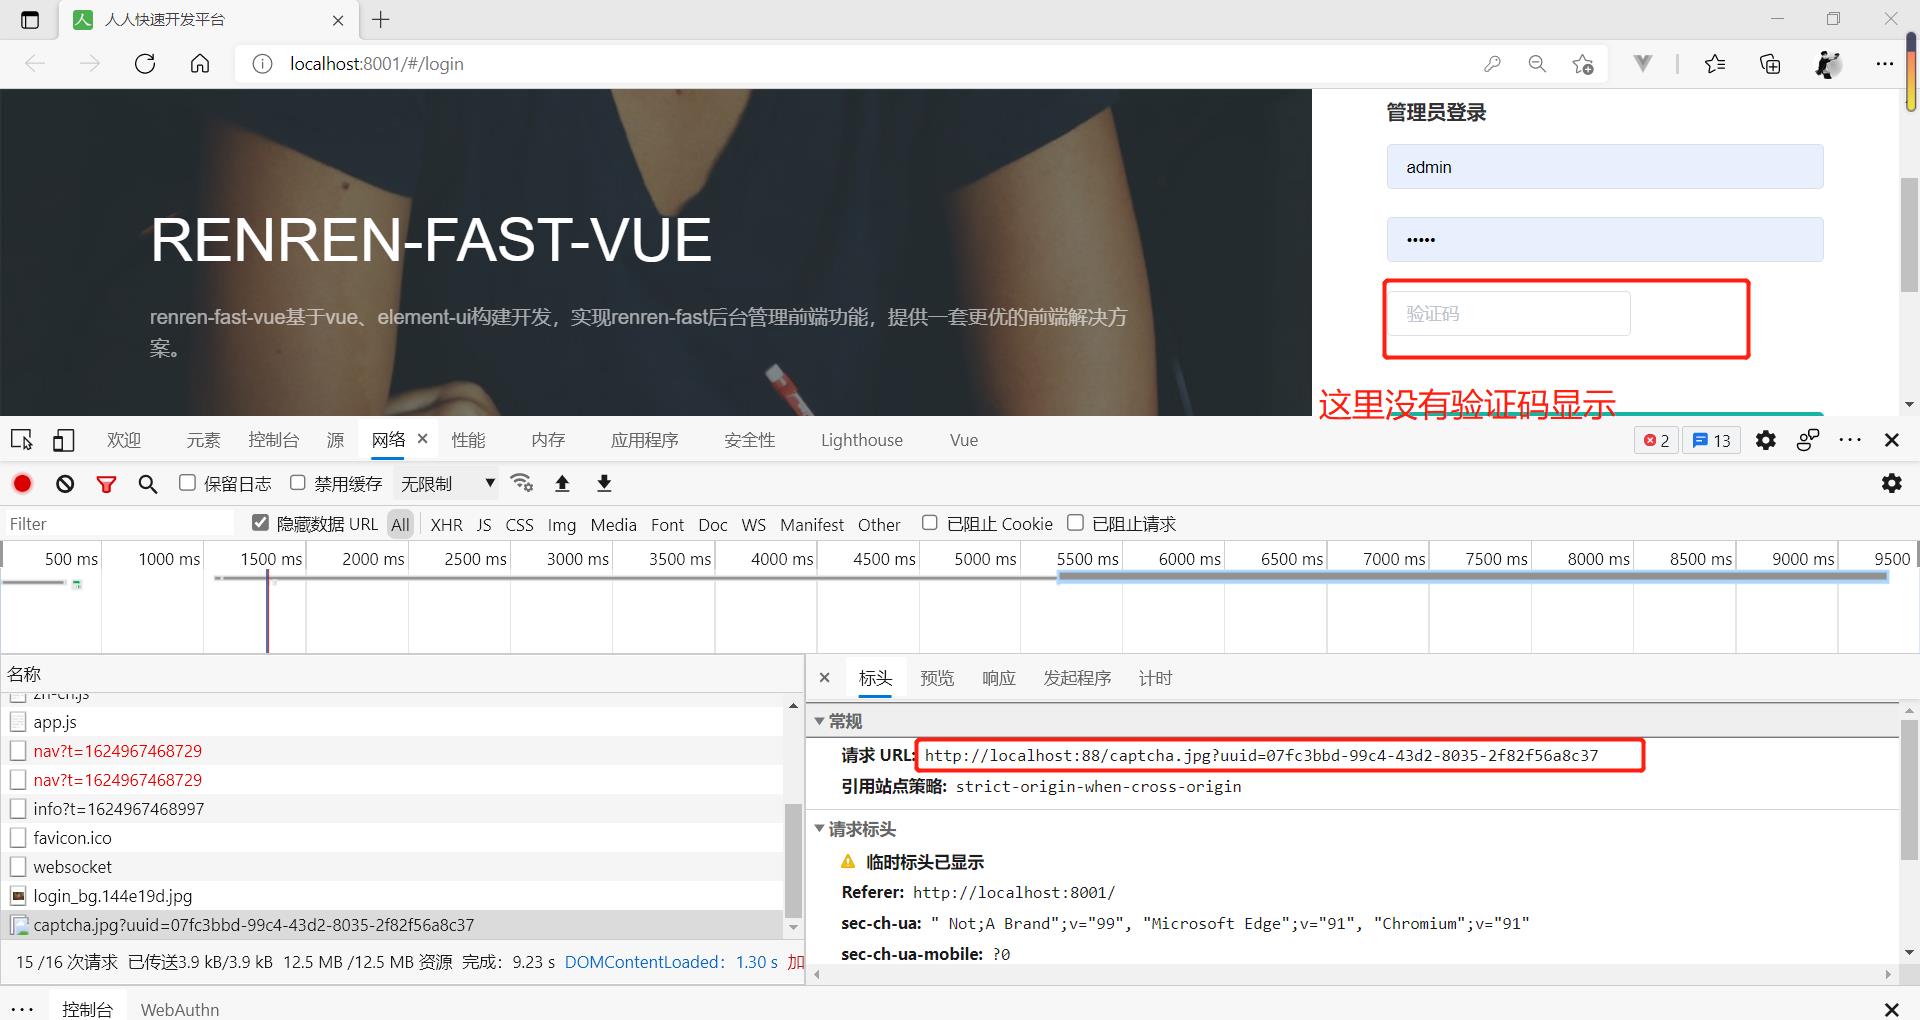Add this page to favorites star icon
This screenshot has width=1920, height=1020.
click(x=1582, y=64)
